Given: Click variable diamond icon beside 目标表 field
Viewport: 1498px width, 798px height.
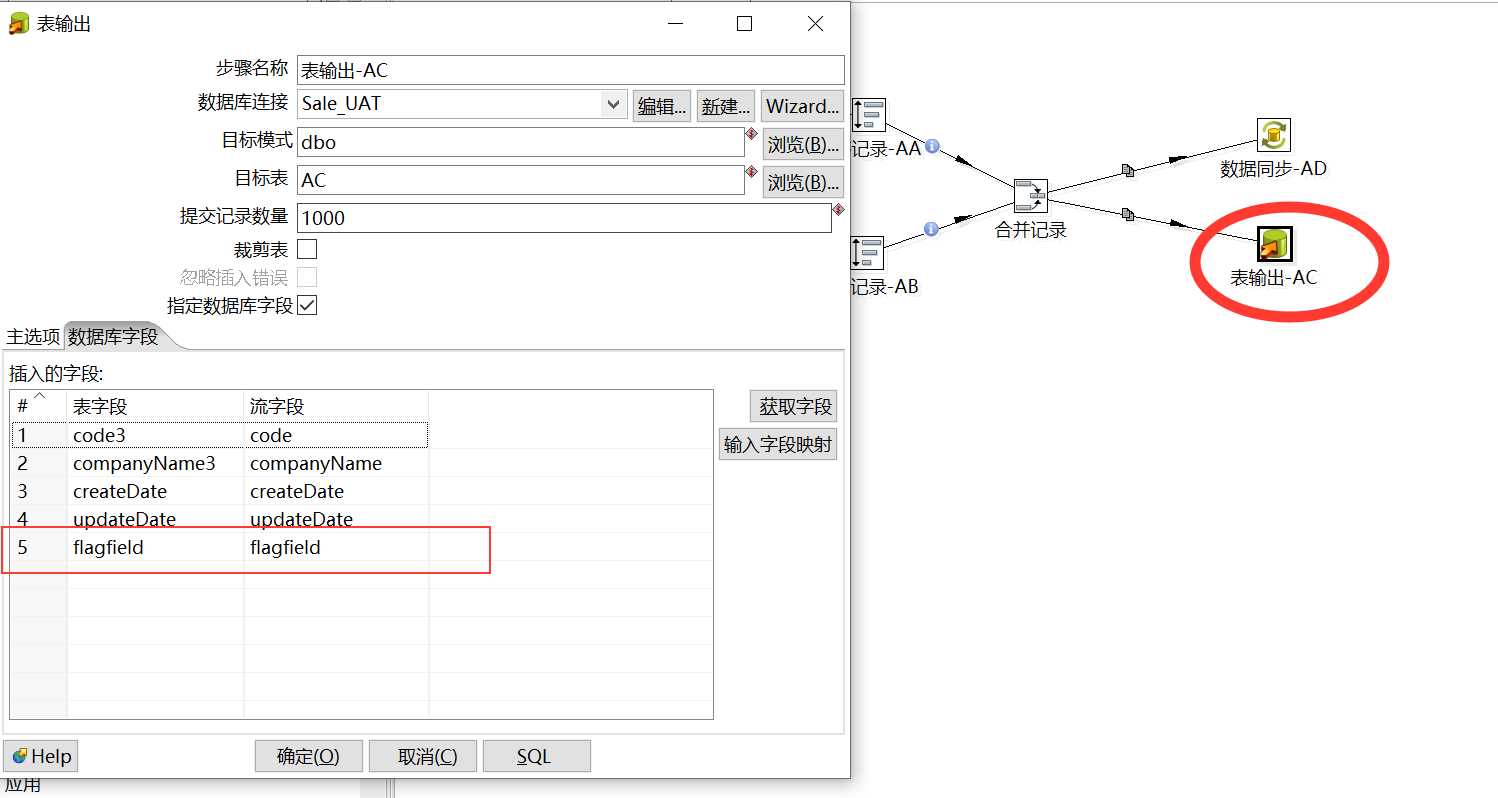Looking at the screenshot, I should [750, 171].
